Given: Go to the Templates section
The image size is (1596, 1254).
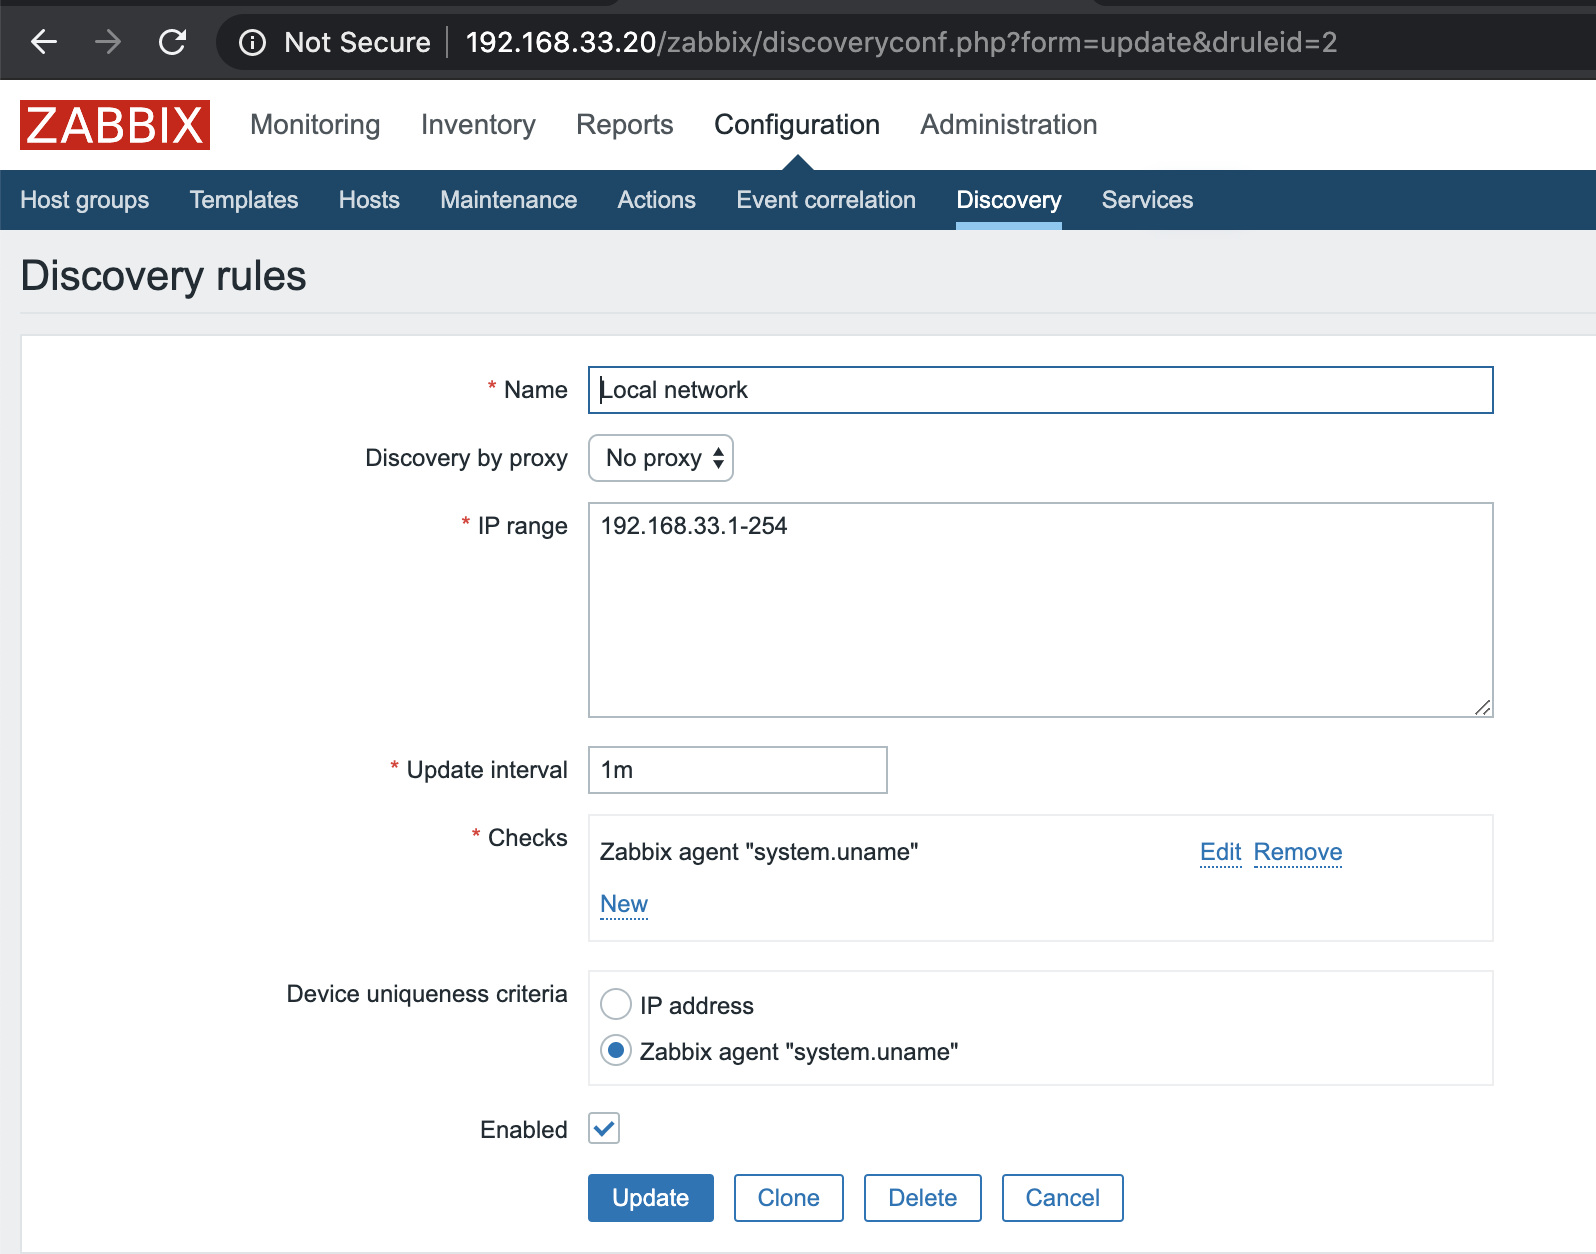Looking at the screenshot, I should pos(244,200).
